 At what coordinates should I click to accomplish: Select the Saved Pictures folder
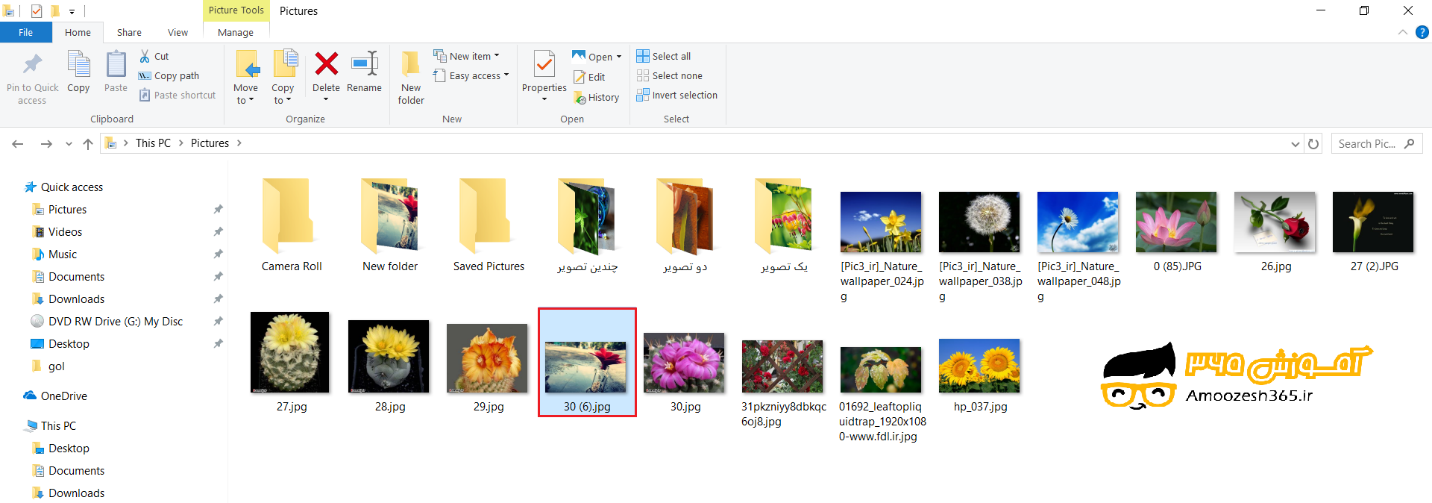pos(488,226)
